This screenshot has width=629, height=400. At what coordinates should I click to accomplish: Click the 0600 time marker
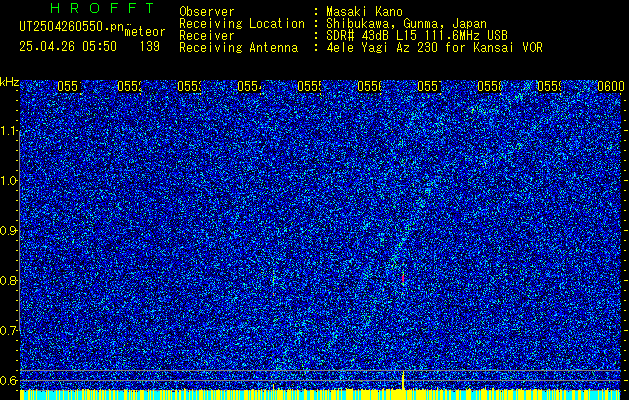click(610, 86)
